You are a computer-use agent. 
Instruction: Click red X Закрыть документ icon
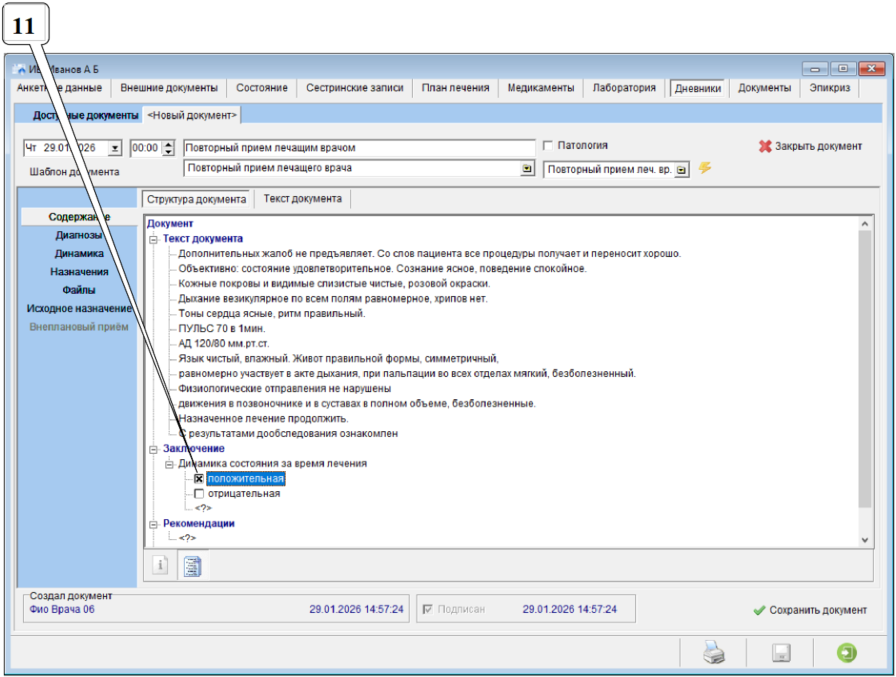pos(765,146)
